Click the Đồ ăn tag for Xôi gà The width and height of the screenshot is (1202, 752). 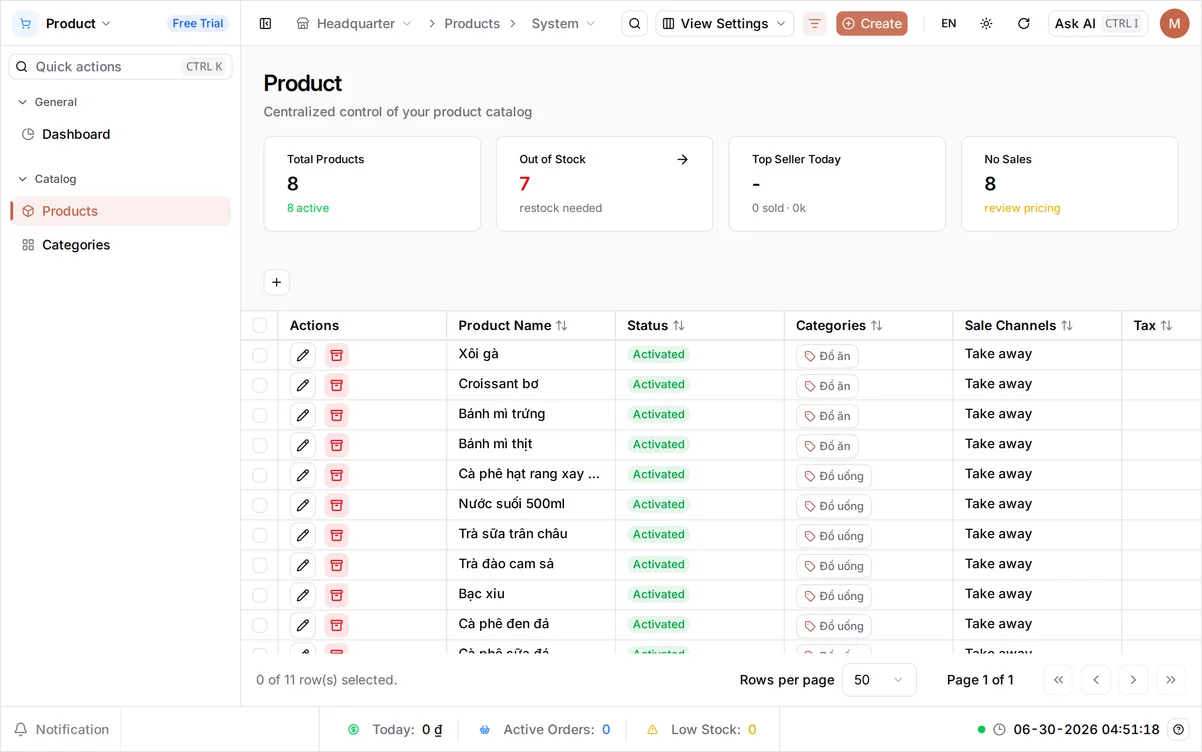click(827, 356)
